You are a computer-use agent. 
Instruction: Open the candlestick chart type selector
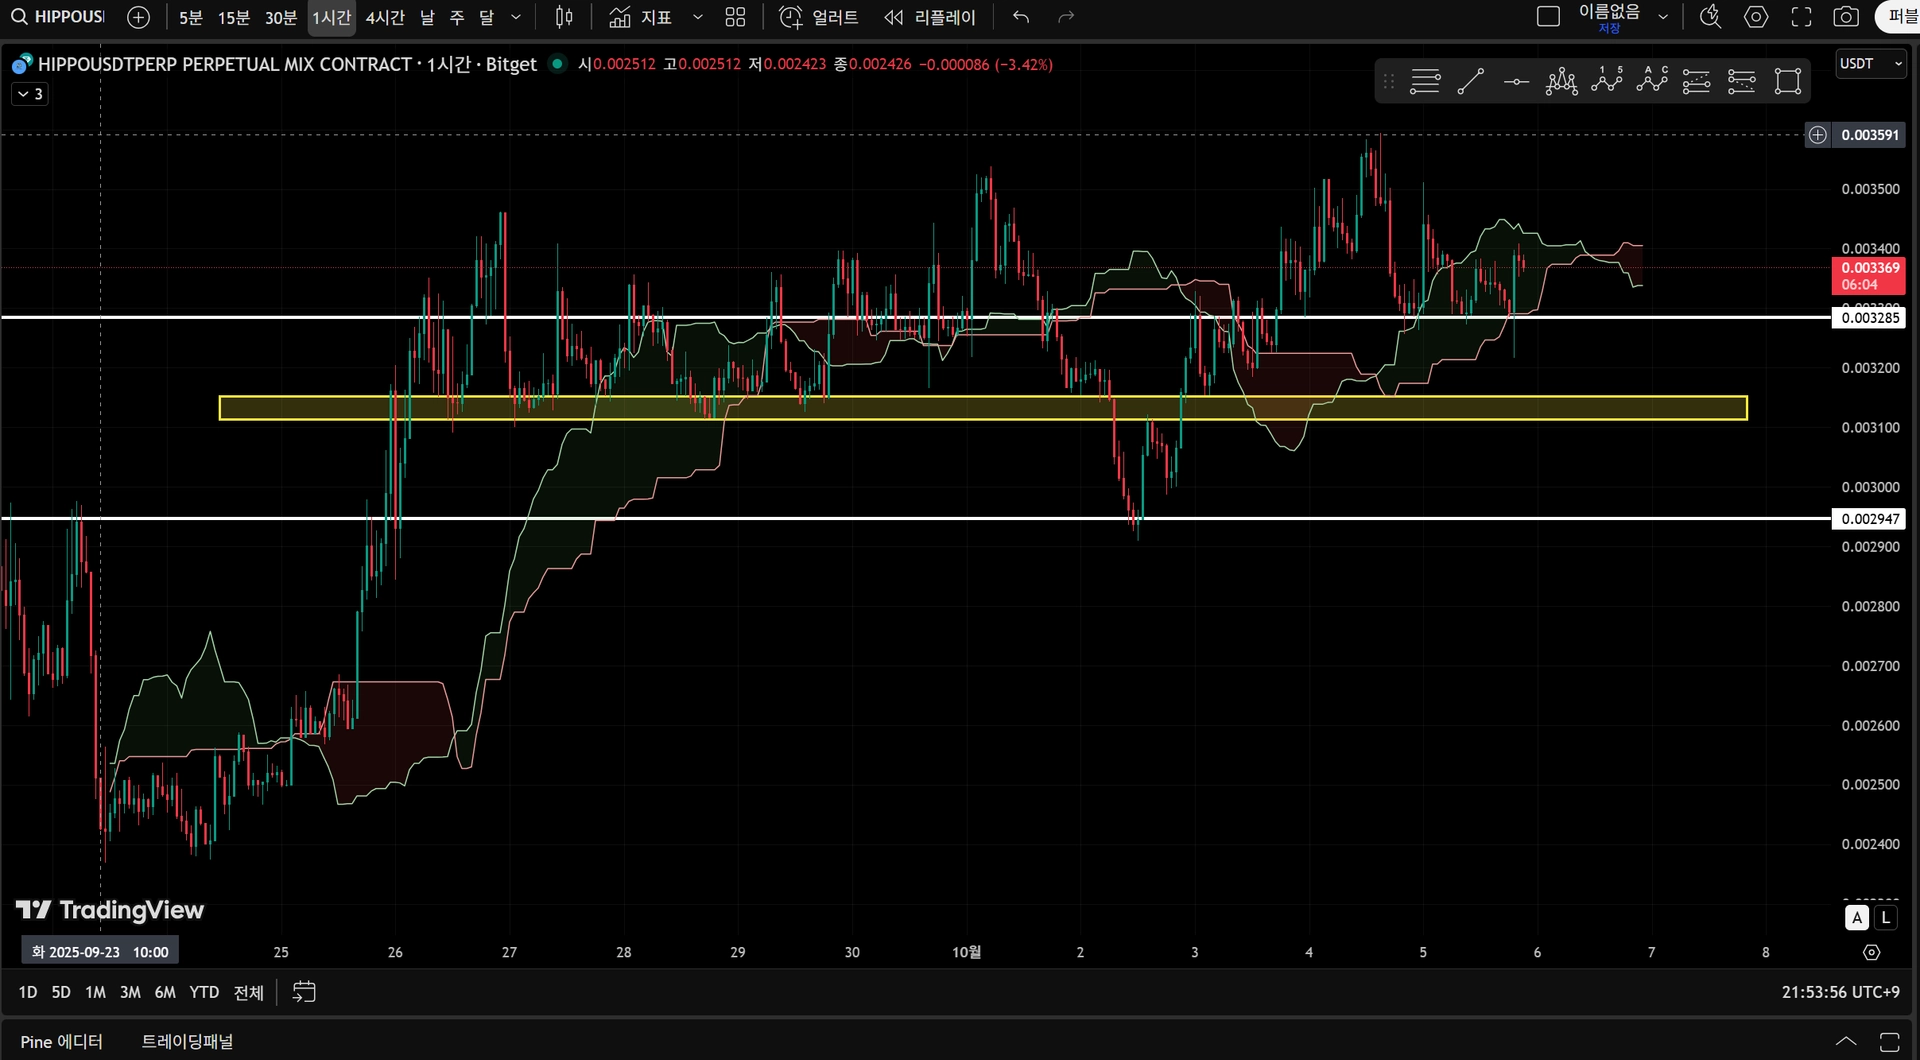click(x=564, y=17)
